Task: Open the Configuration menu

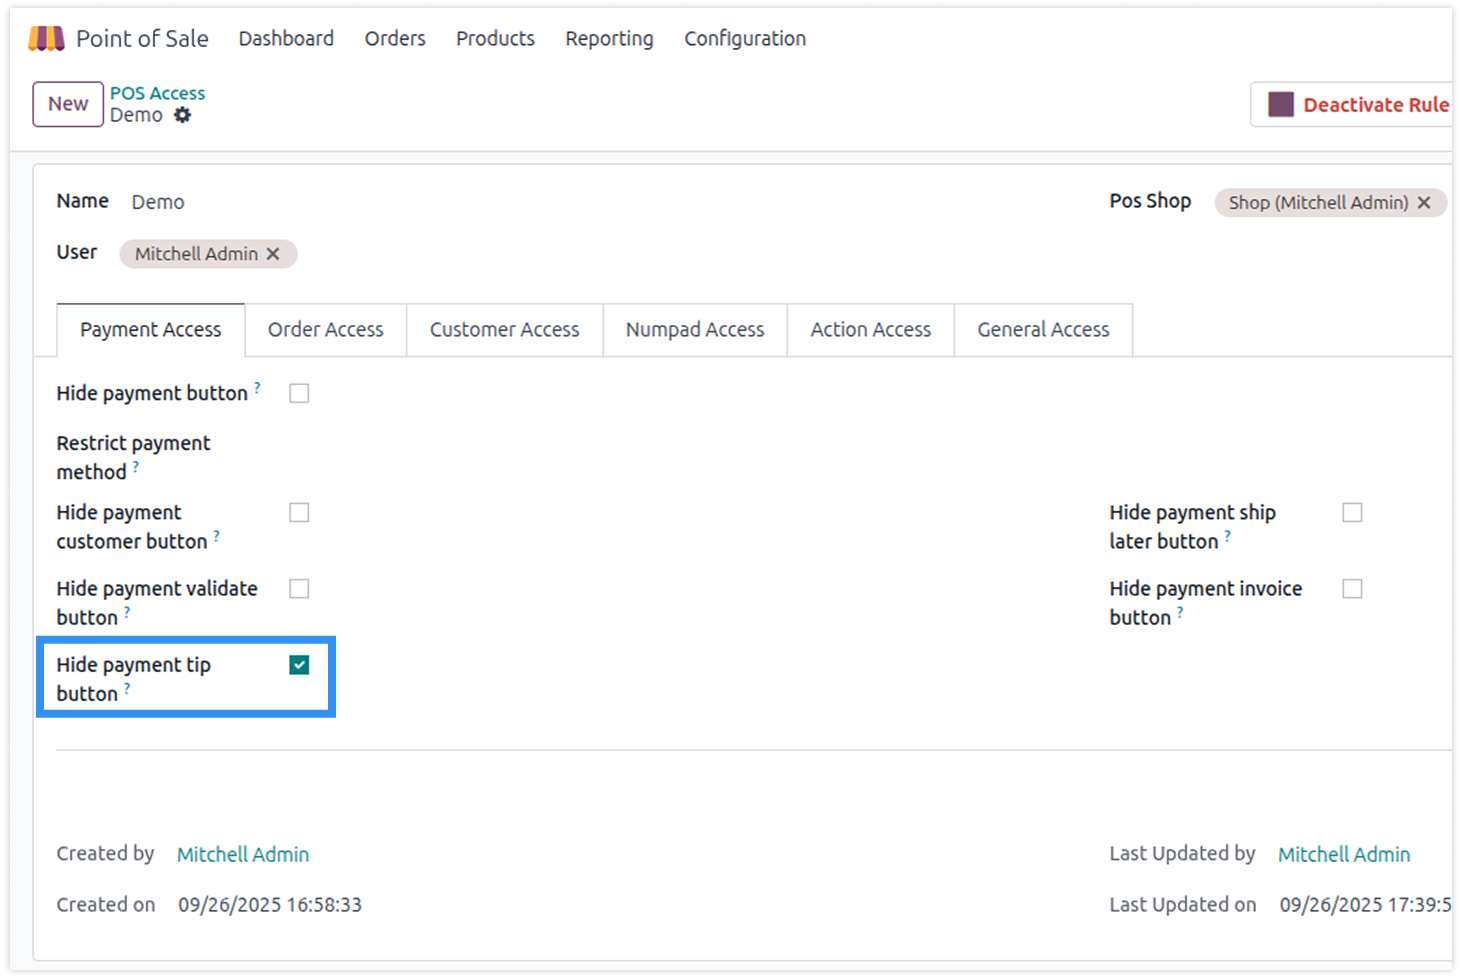Action: coord(744,39)
